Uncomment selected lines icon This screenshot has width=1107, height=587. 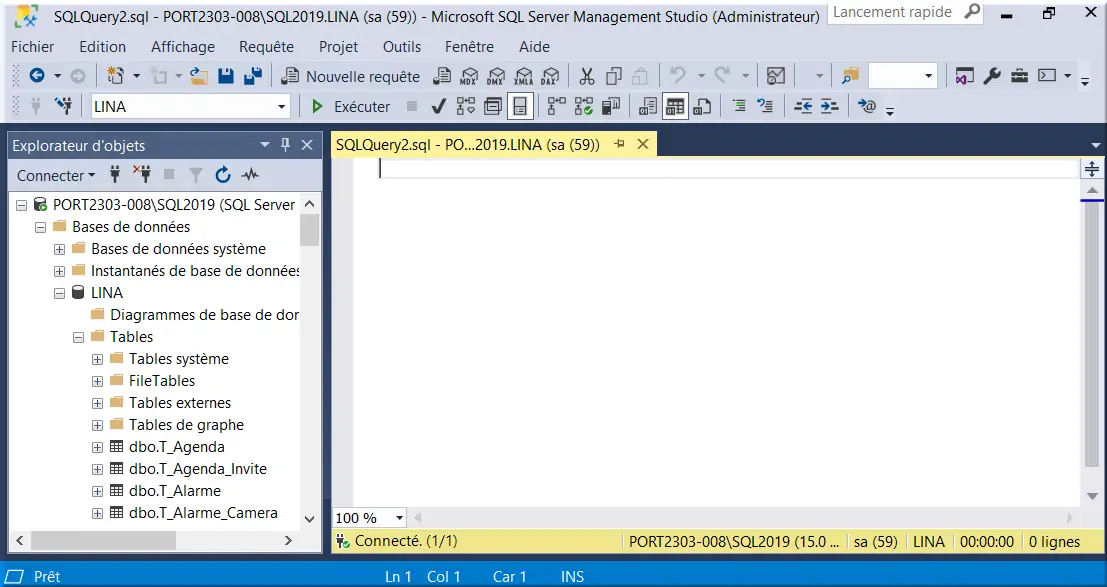(x=765, y=106)
